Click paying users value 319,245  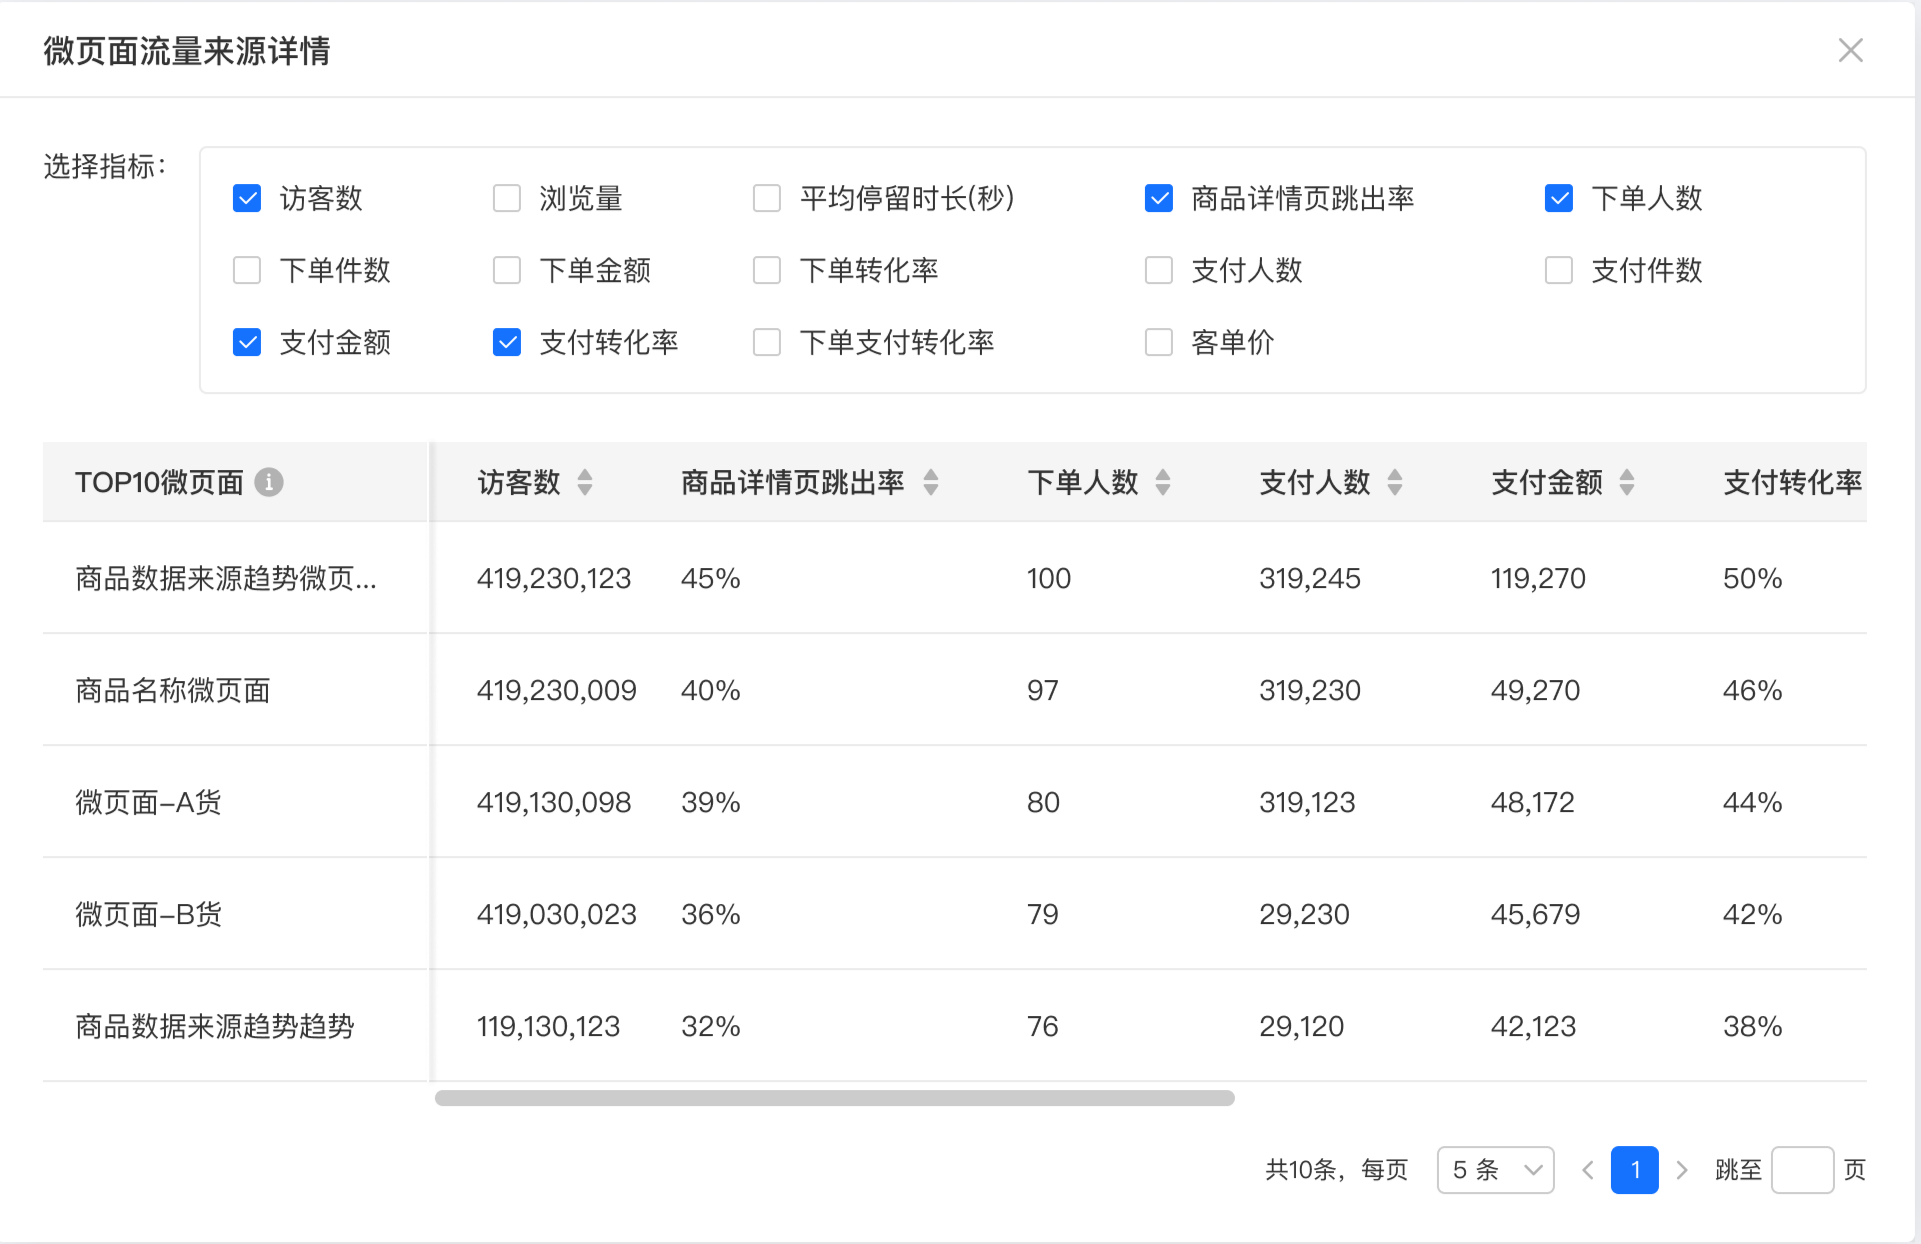(1310, 578)
